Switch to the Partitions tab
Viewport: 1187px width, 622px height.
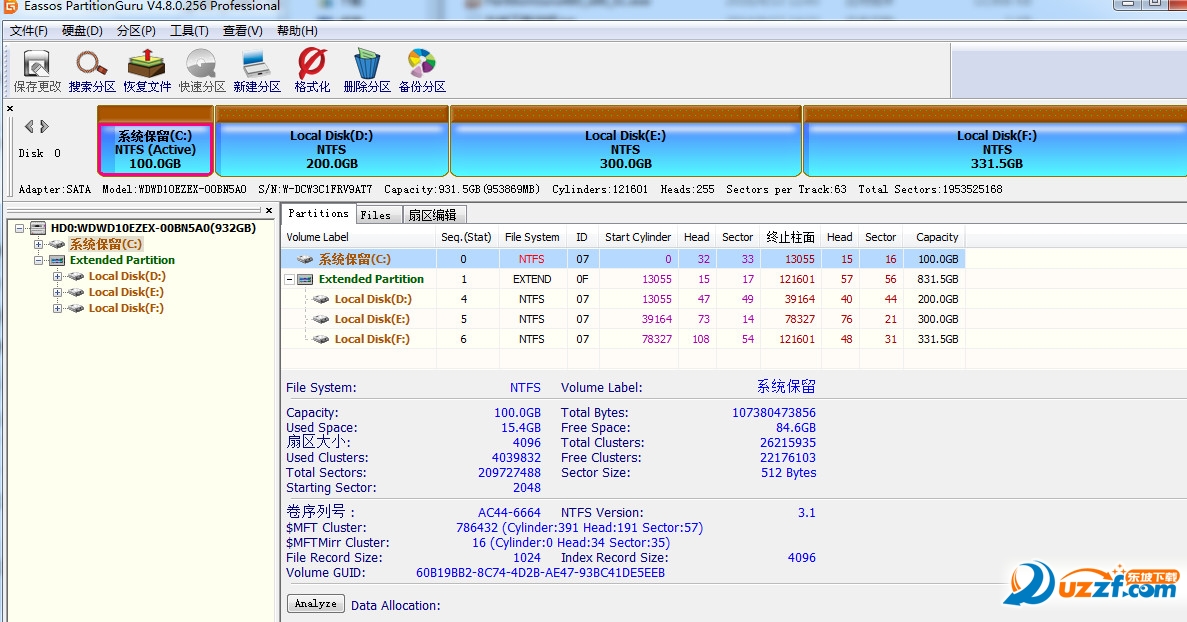[x=318, y=214]
